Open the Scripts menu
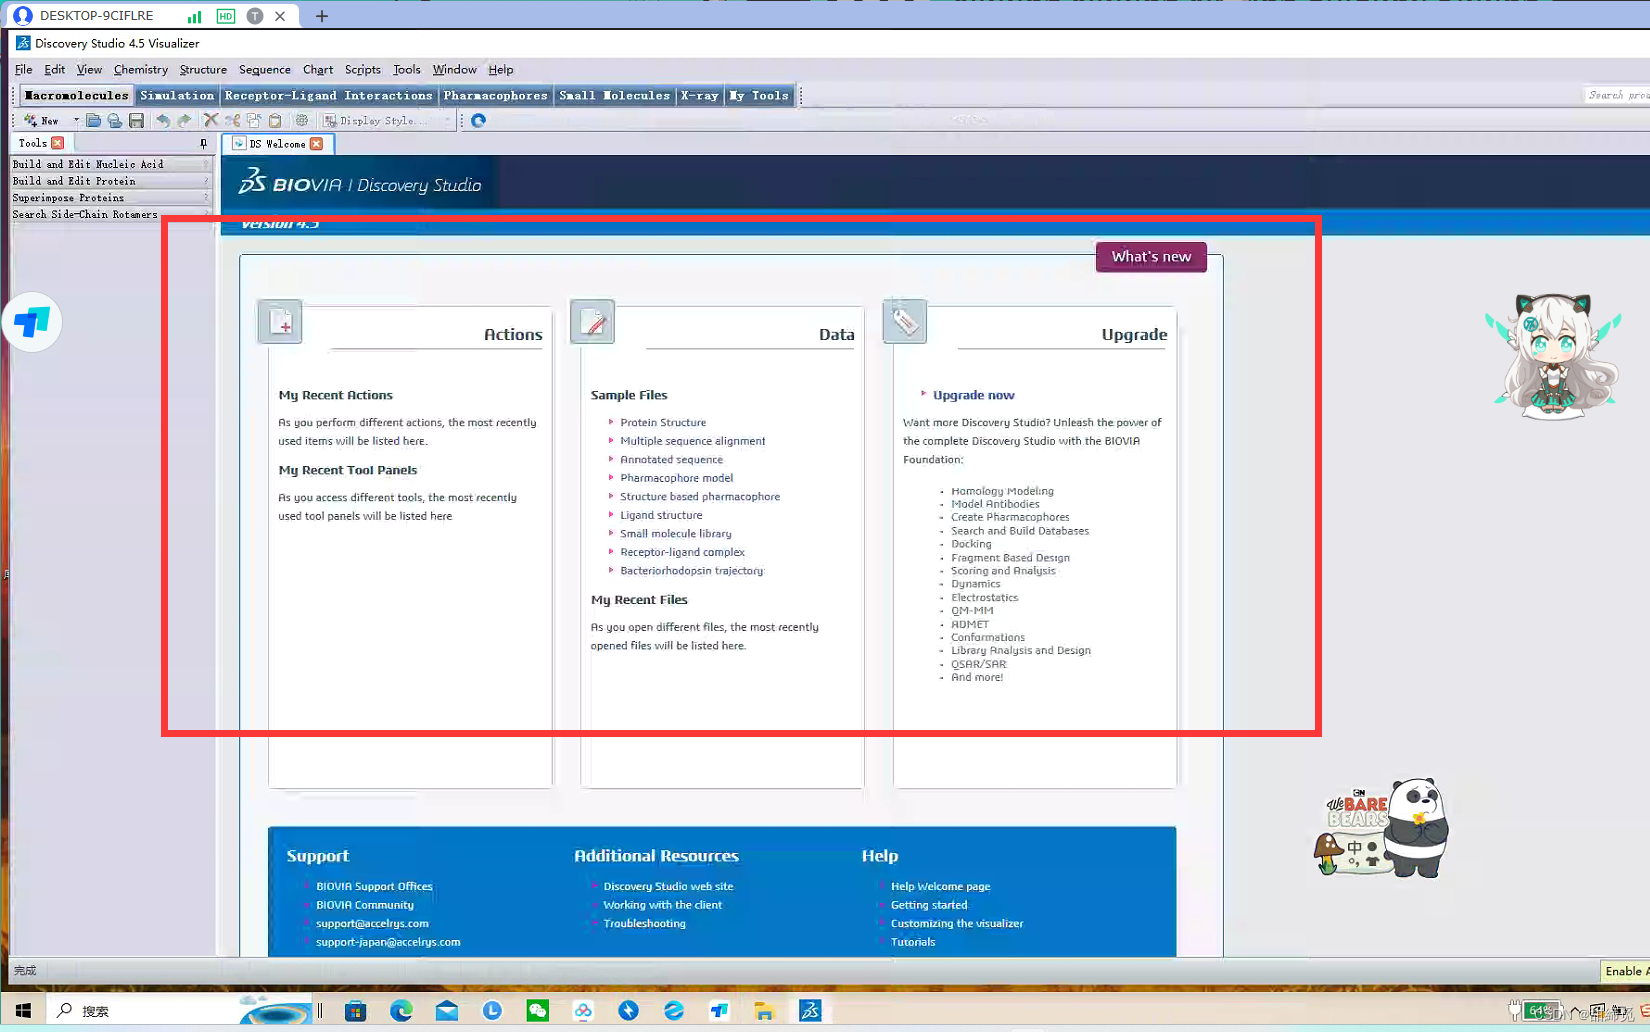 click(363, 70)
